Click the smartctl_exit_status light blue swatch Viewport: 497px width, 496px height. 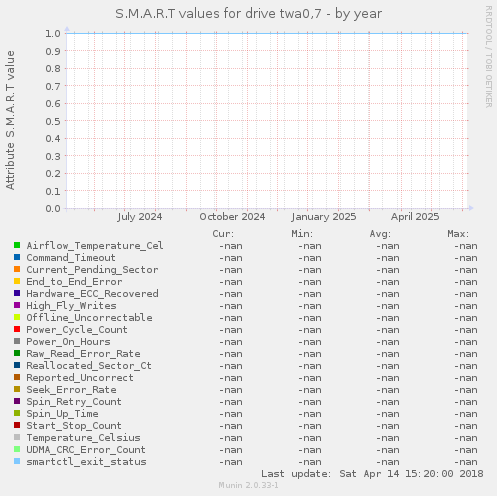click(17, 461)
